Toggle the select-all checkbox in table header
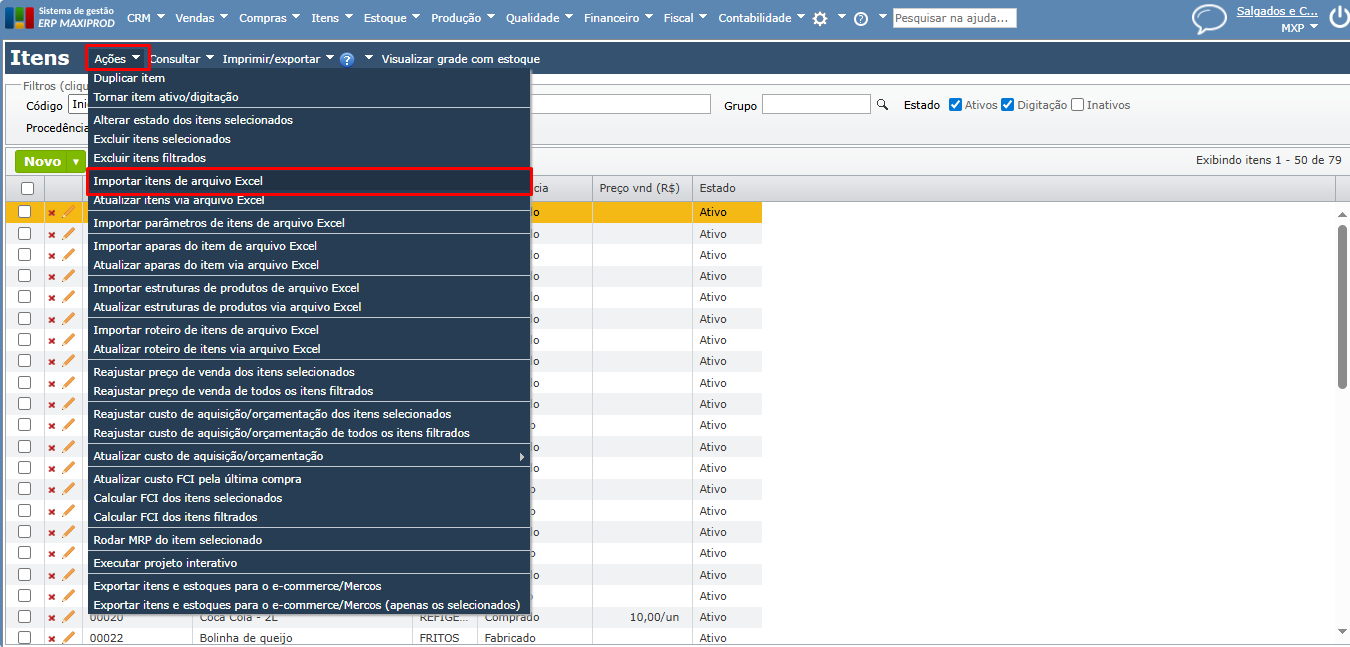 tap(27, 188)
